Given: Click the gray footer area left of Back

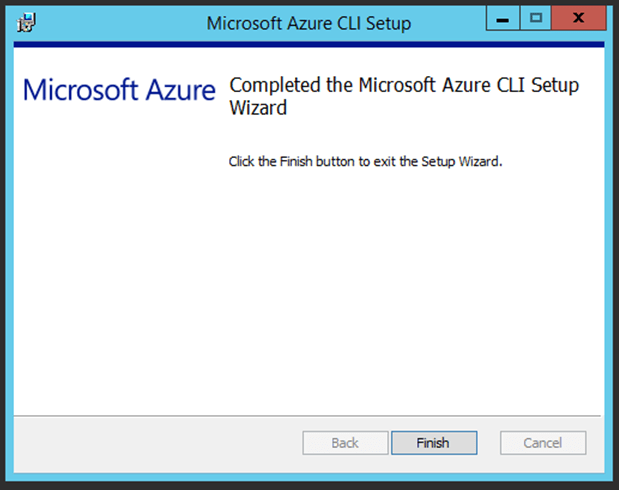Looking at the screenshot, I should pos(150,443).
